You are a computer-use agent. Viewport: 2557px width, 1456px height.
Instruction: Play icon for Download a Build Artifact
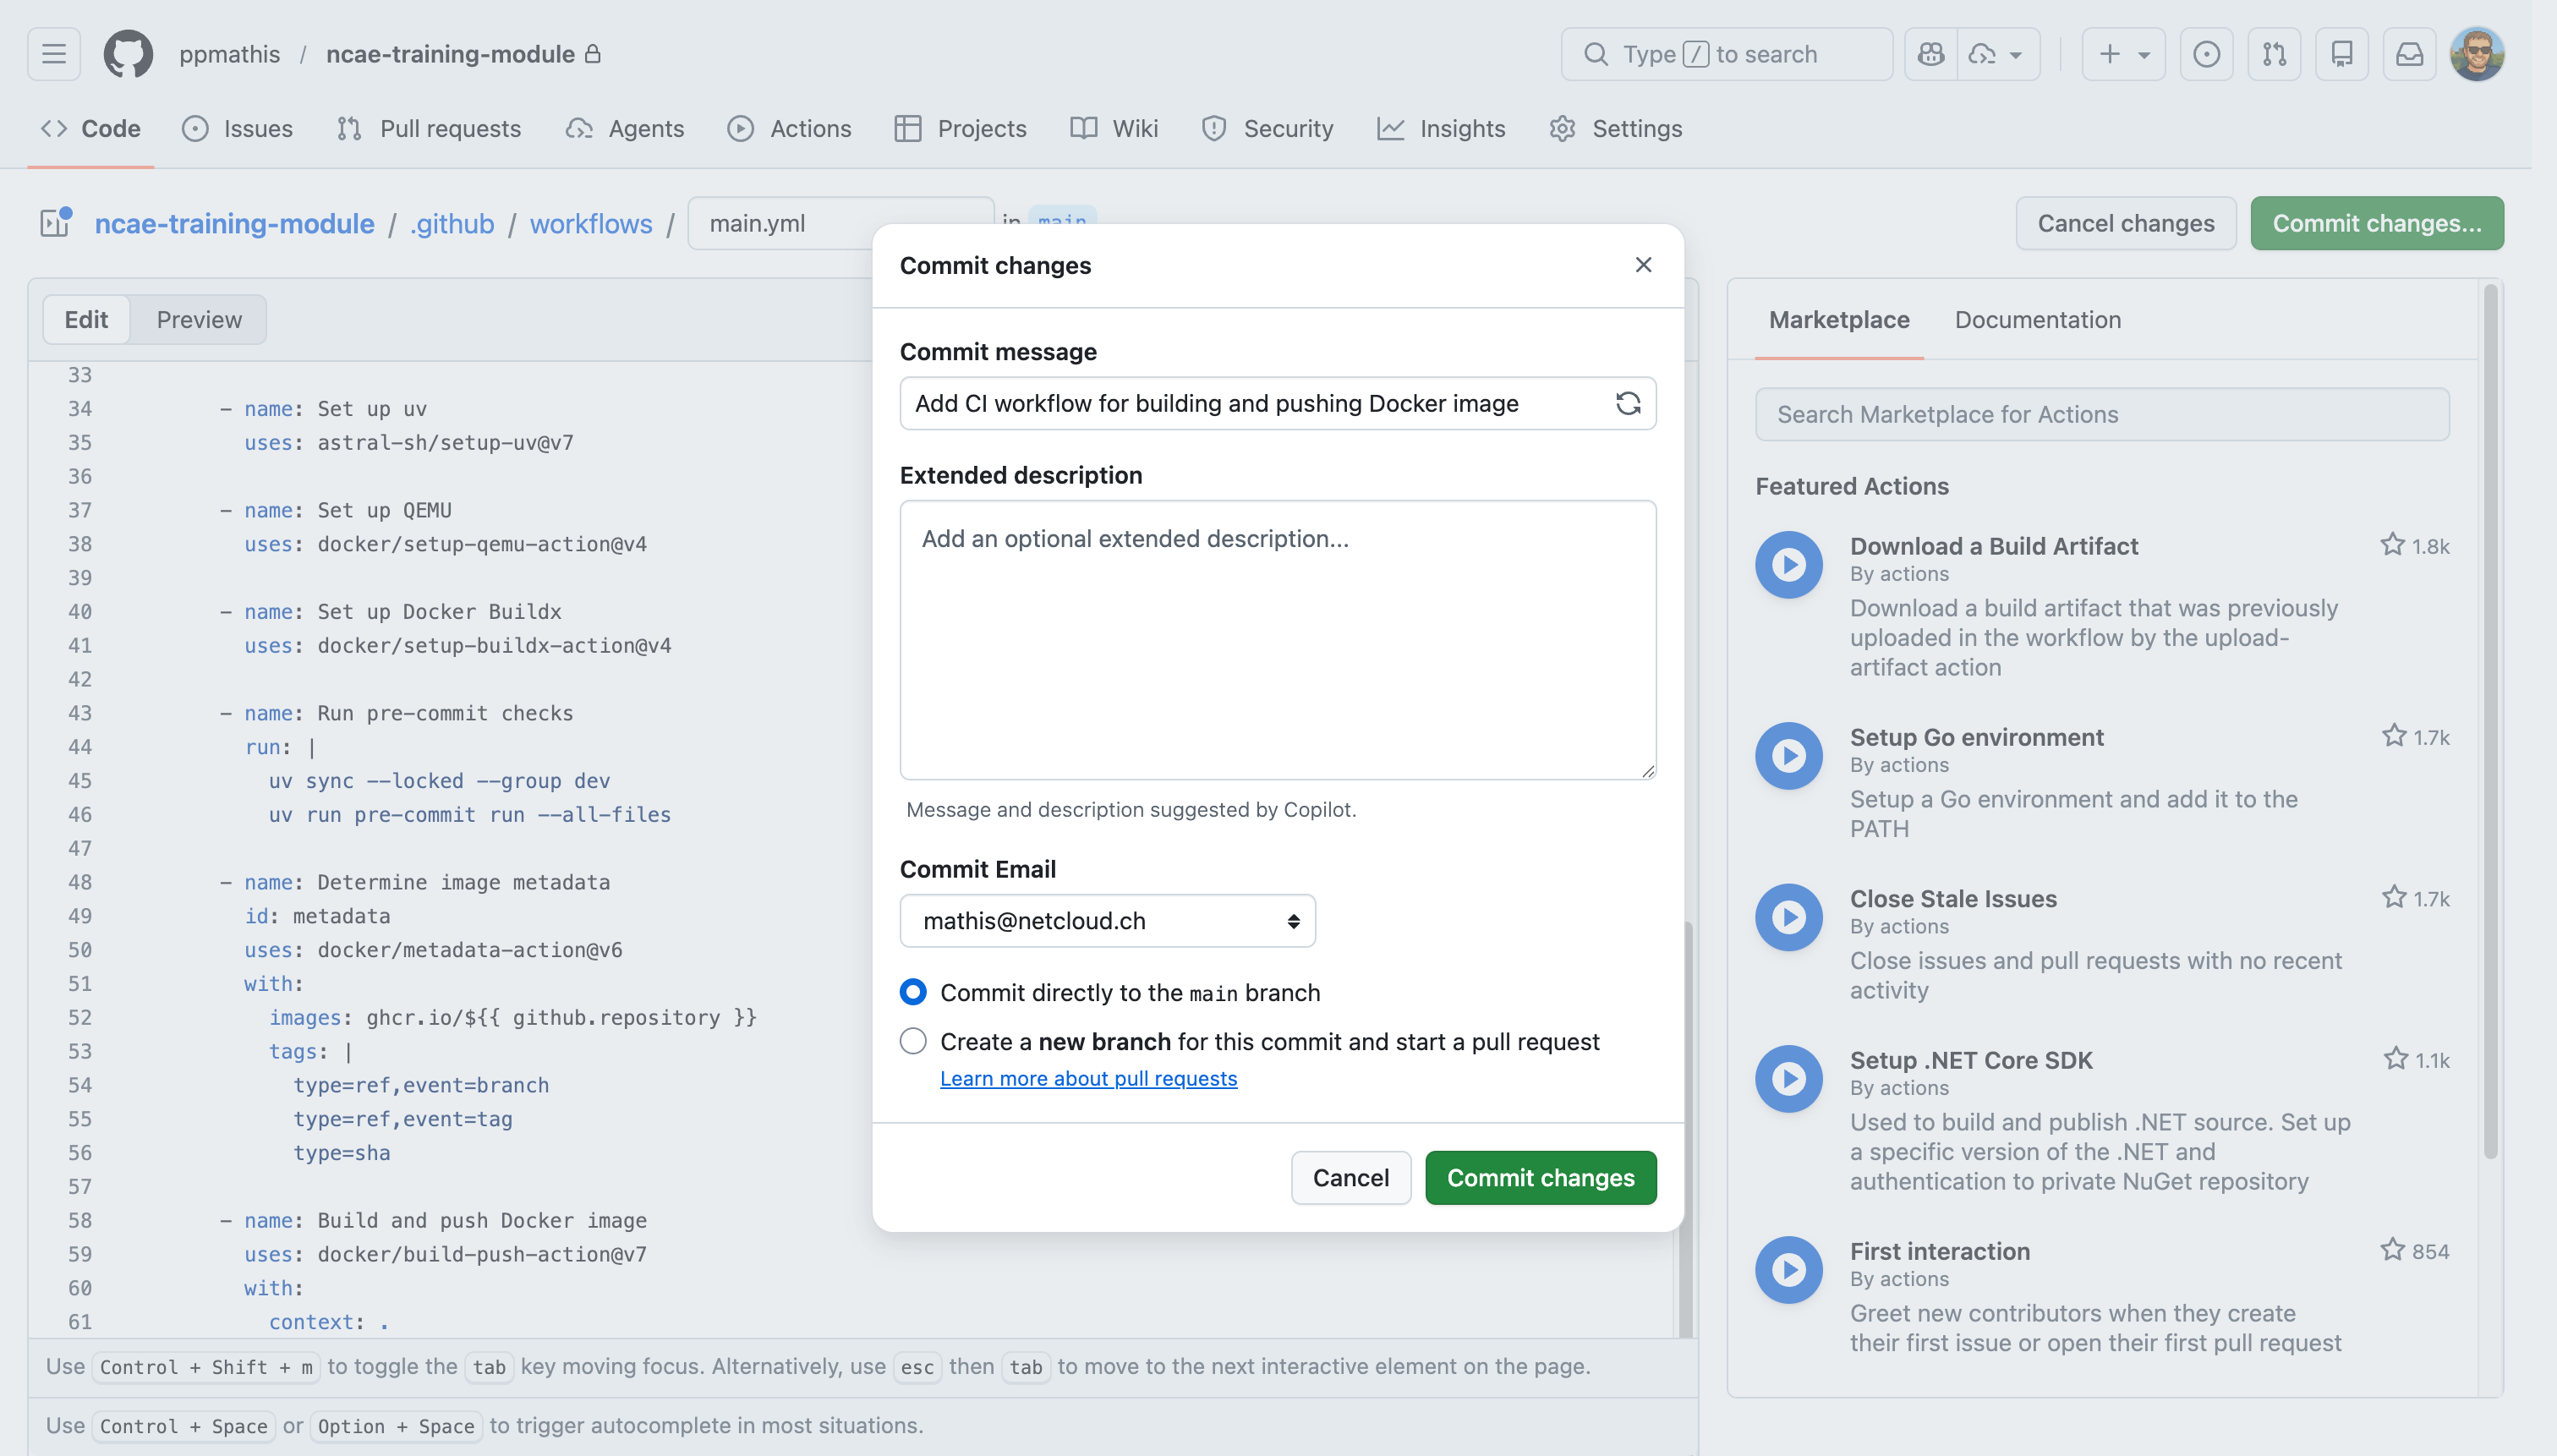click(x=1789, y=564)
